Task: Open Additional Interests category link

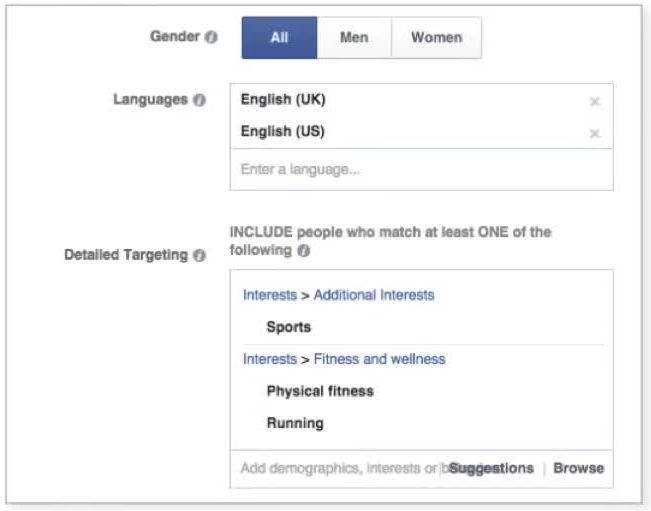Action: pyautogui.click(x=374, y=295)
